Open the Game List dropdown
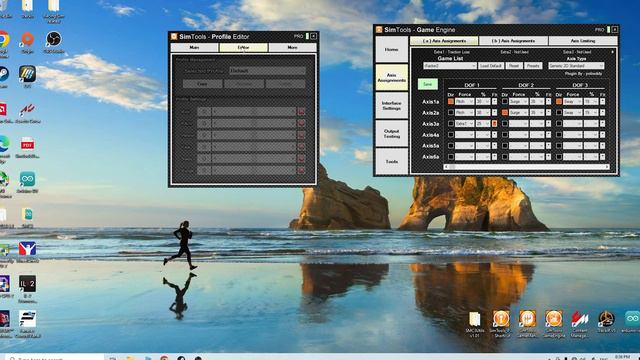This screenshot has height=360, width=640. tap(450, 66)
